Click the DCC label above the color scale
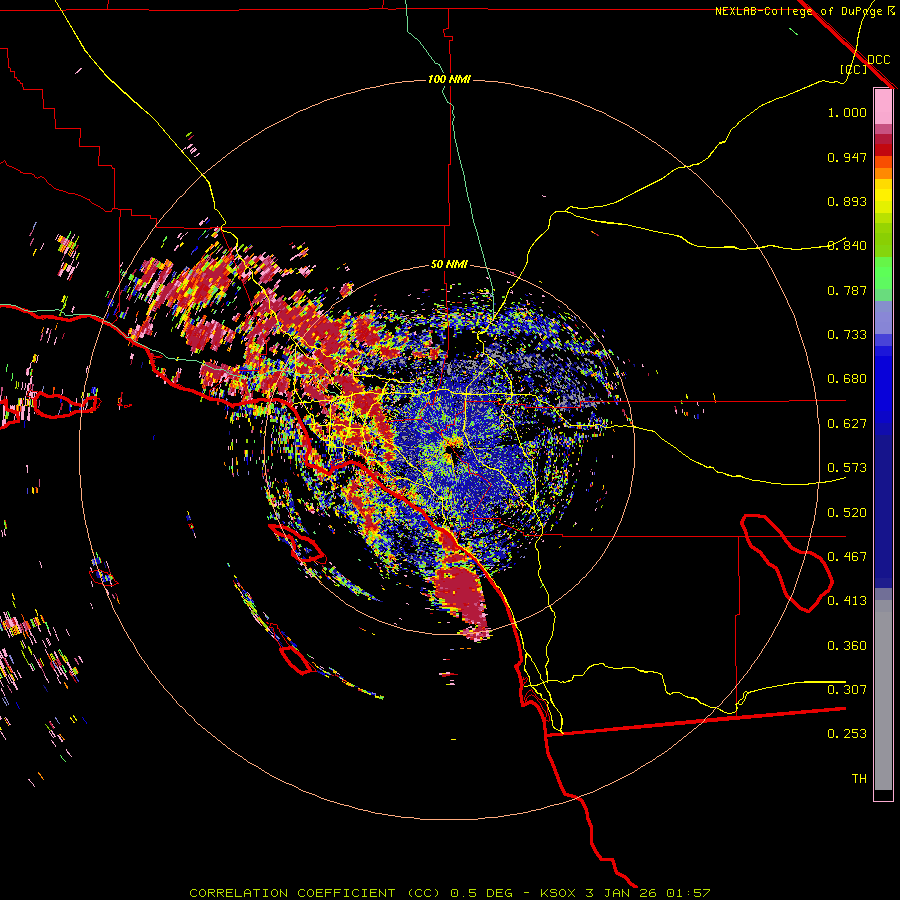Image resolution: width=900 pixels, height=900 pixels. [x=879, y=60]
